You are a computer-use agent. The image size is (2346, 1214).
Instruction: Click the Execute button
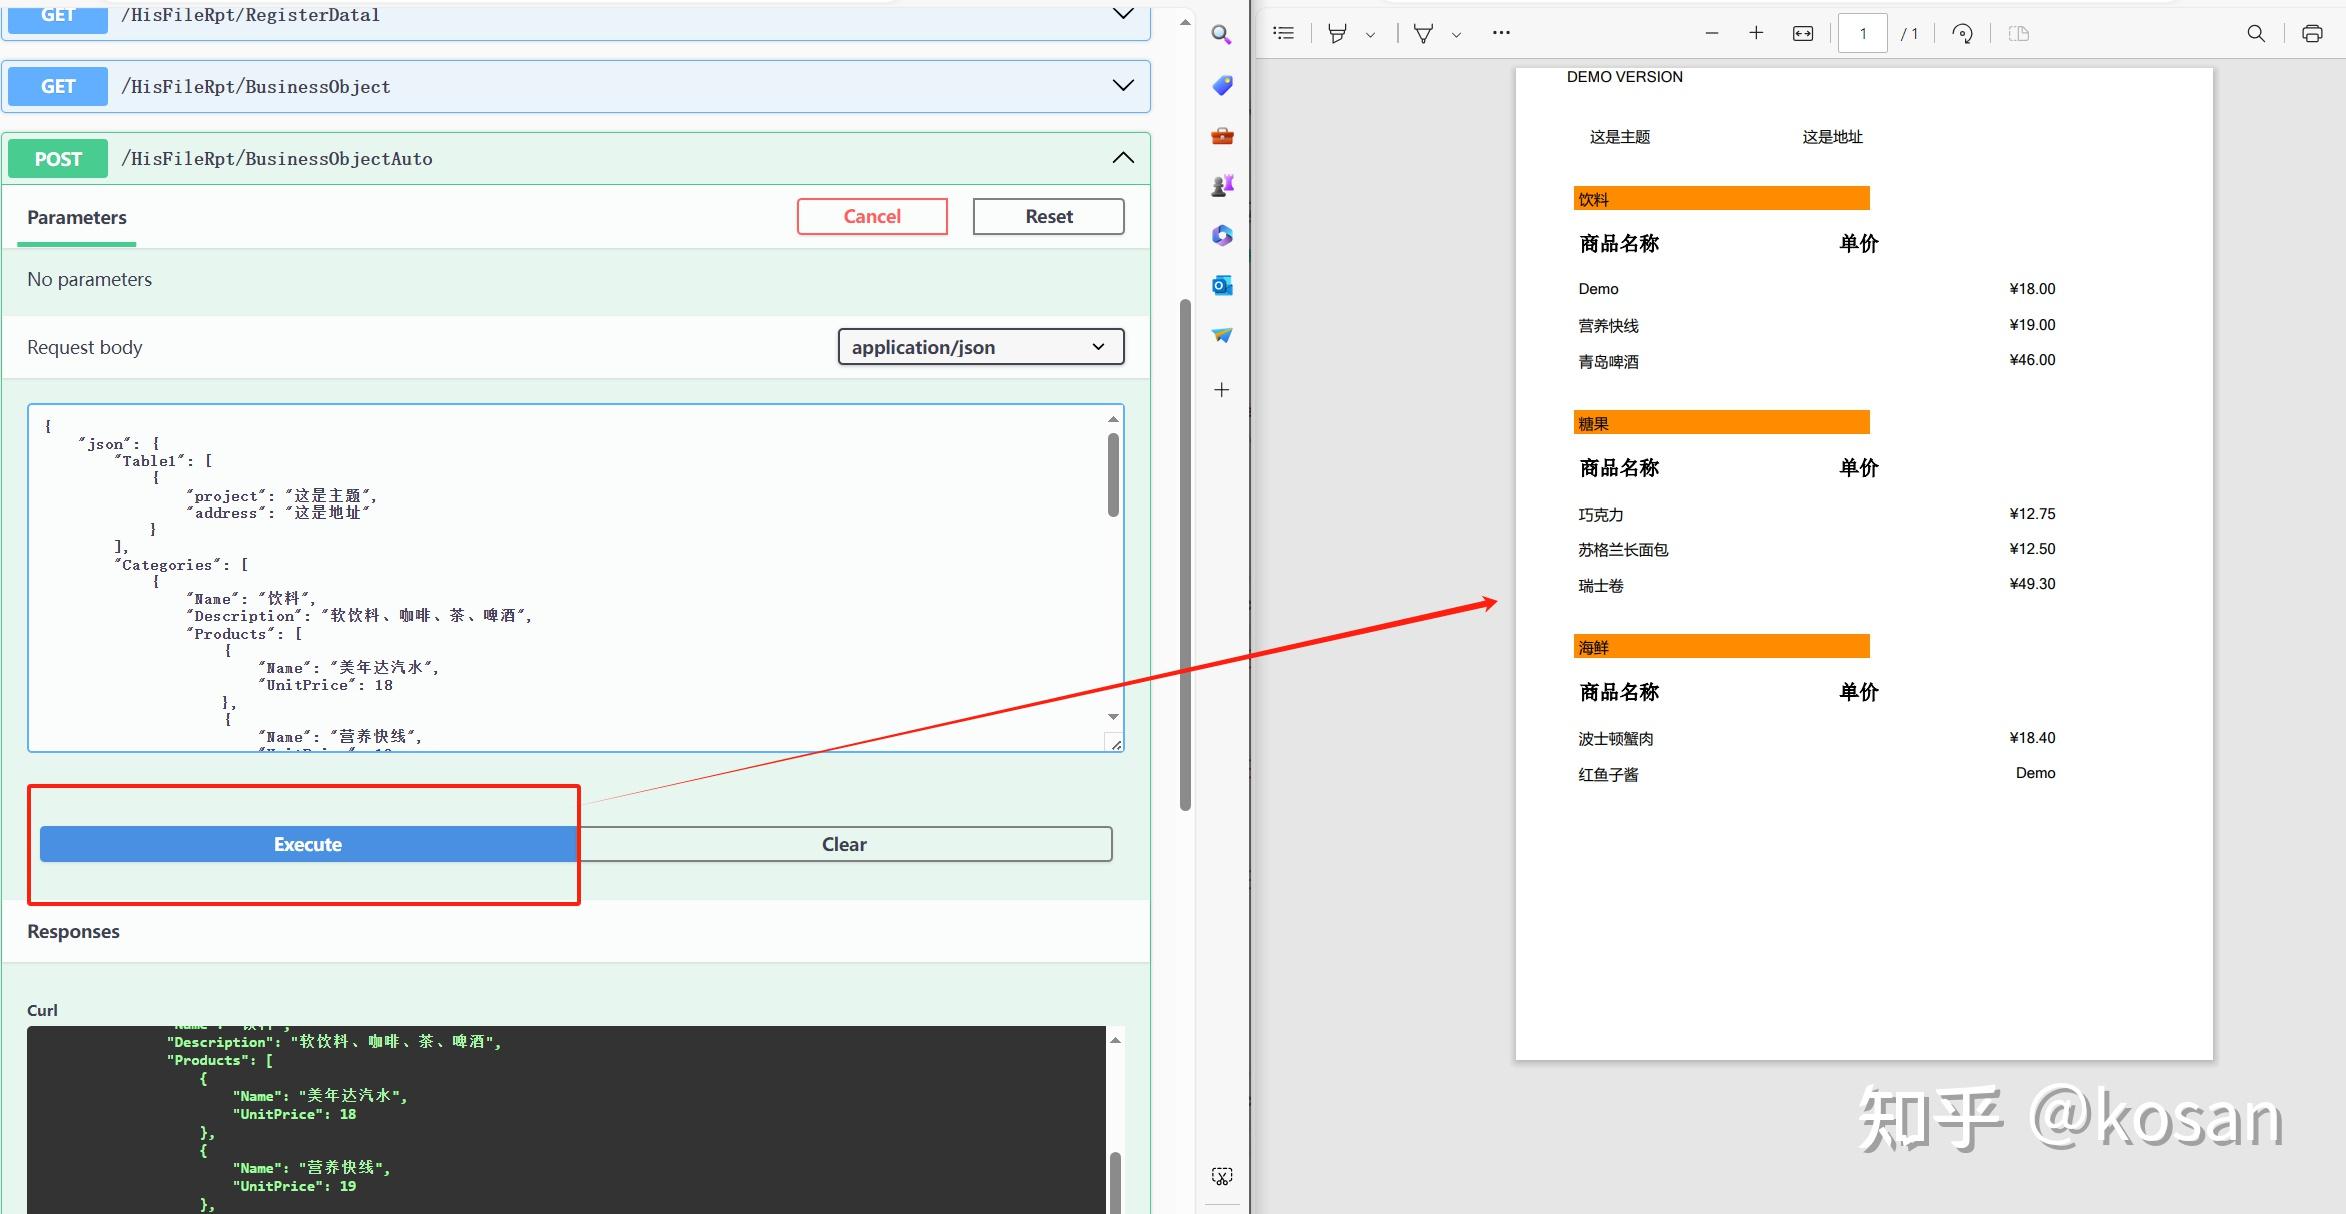pos(306,843)
